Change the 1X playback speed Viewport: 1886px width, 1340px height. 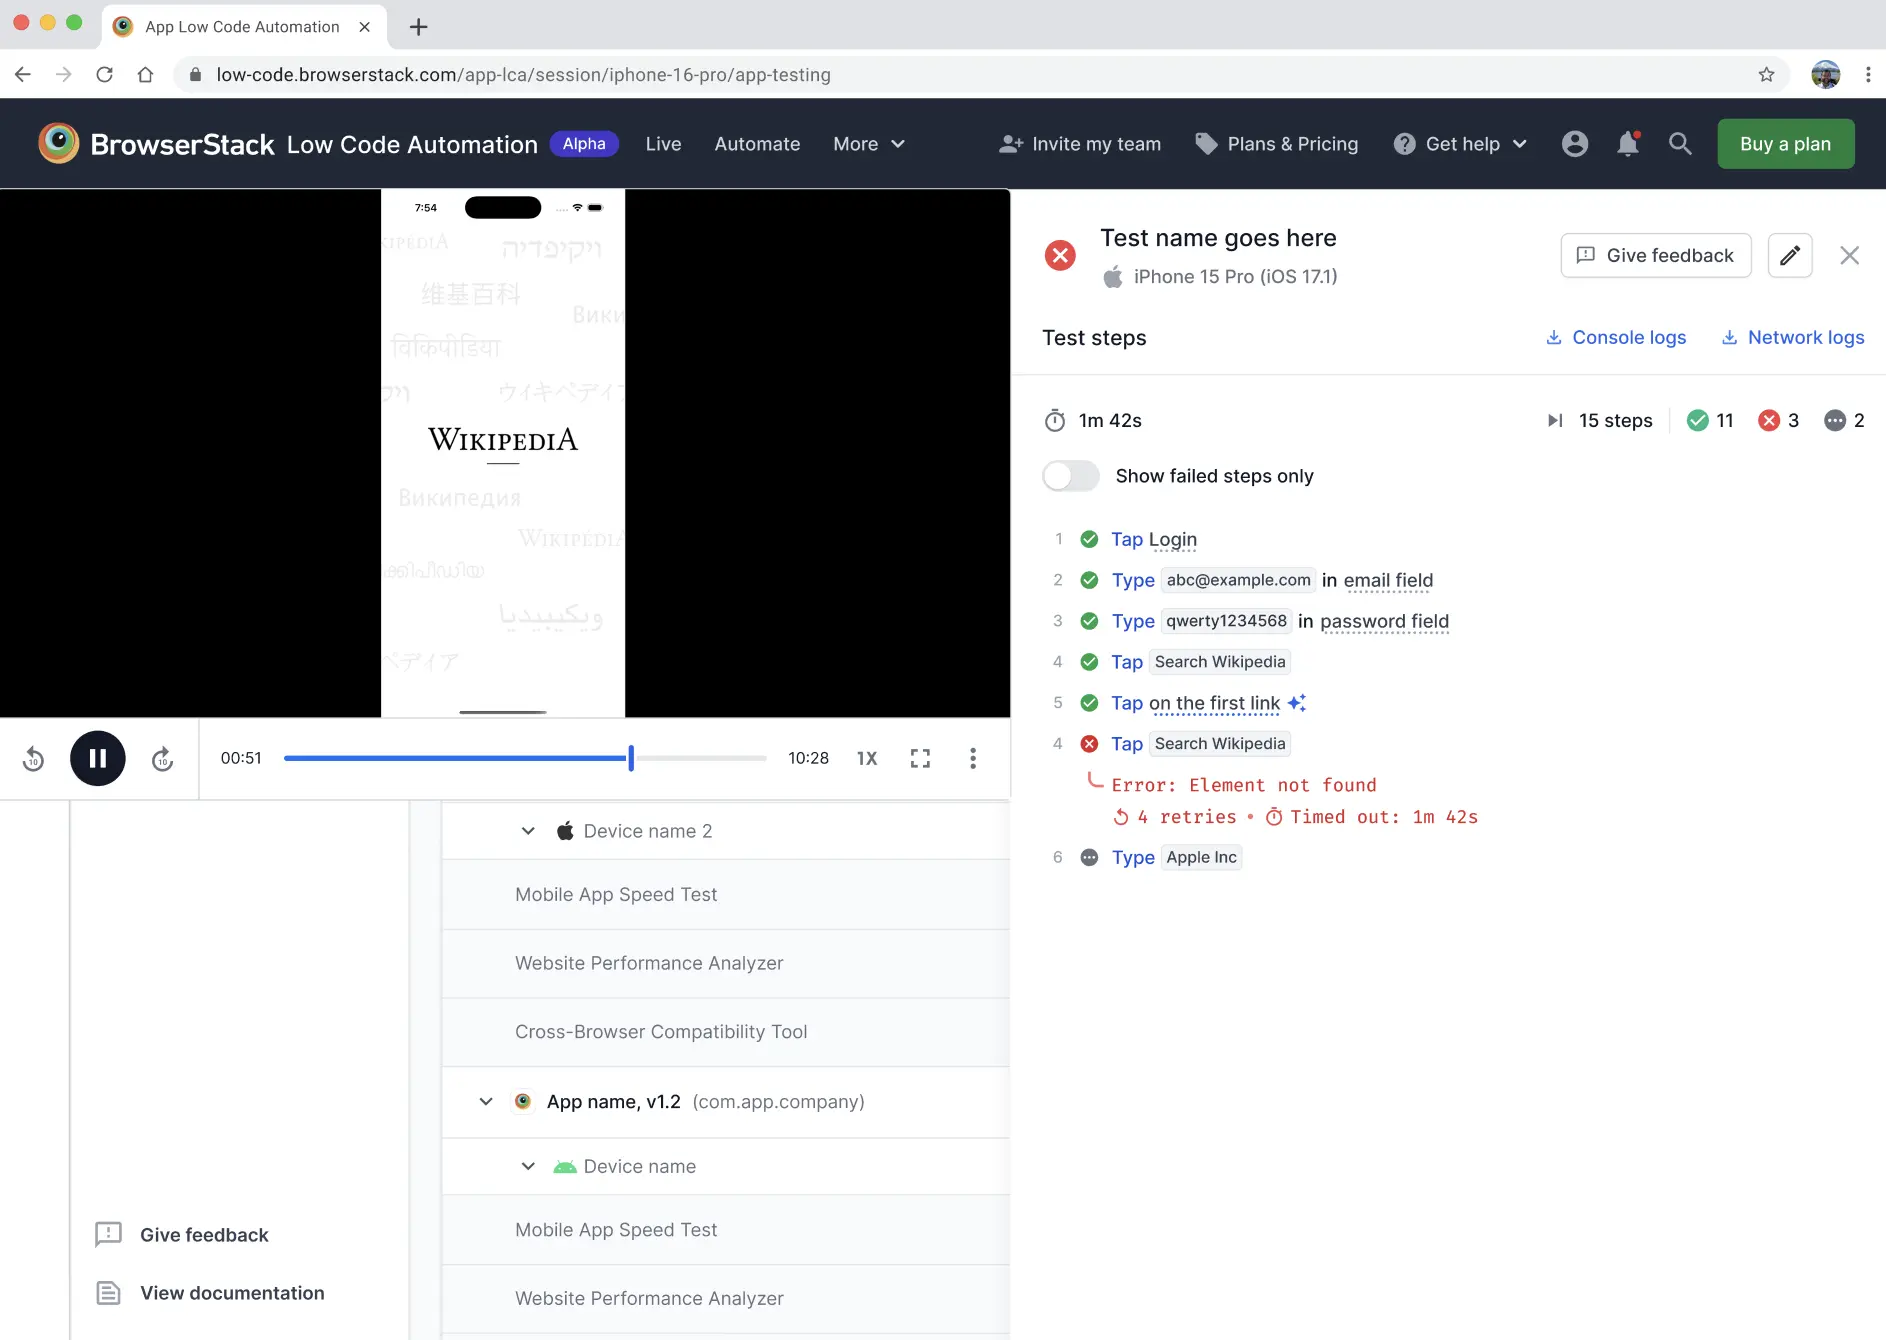[x=866, y=758]
